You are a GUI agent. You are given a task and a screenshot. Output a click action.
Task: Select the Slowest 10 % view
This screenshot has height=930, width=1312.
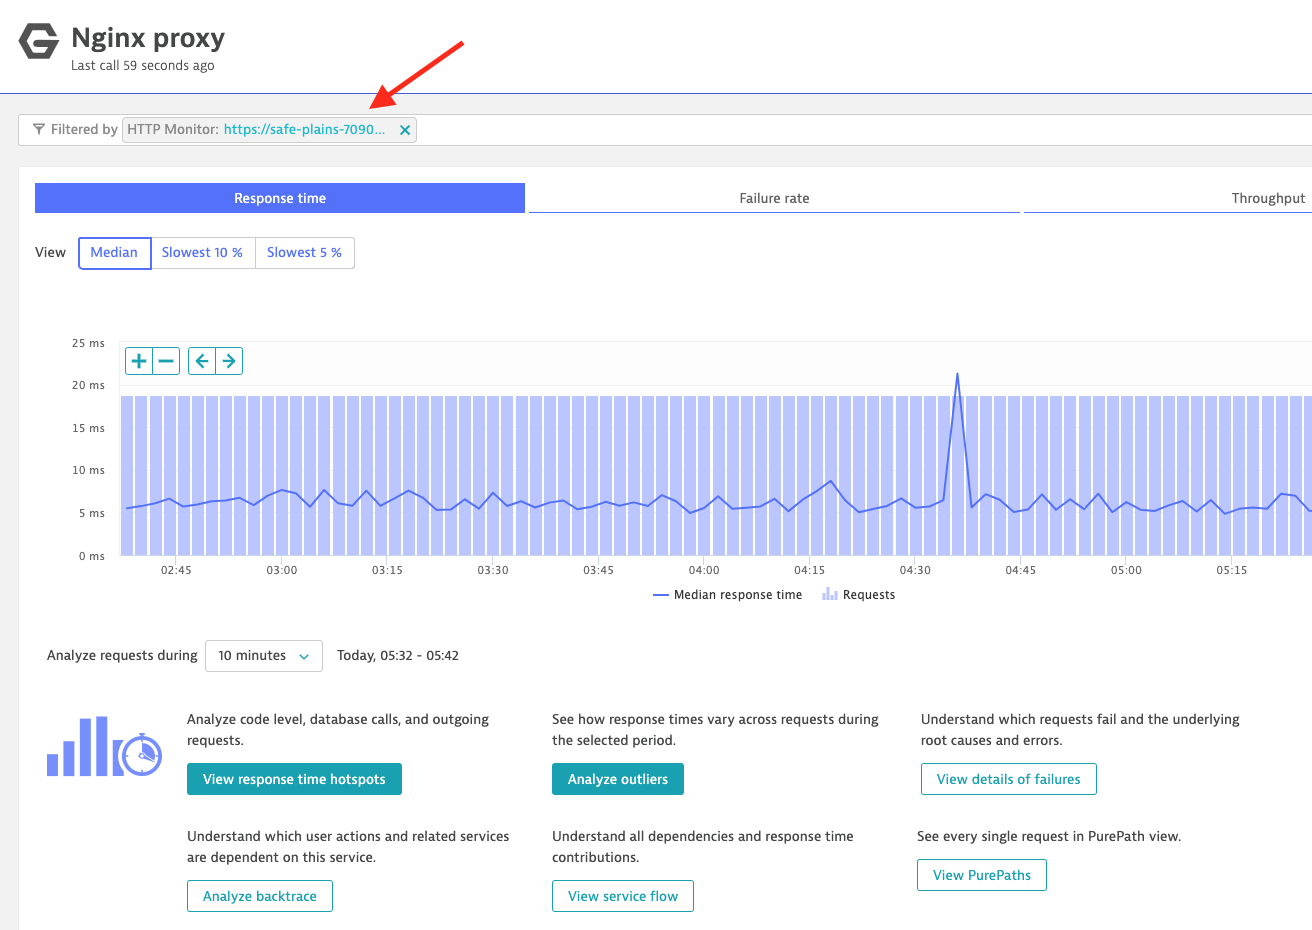(x=202, y=253)
